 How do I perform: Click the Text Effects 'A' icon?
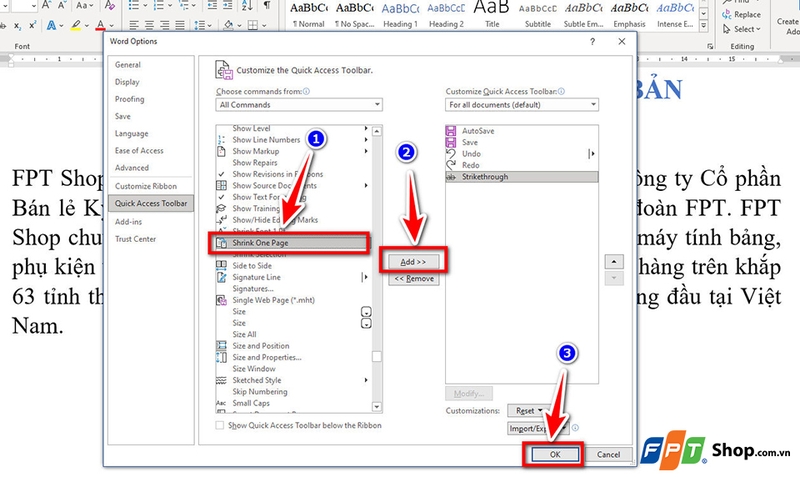pyautogui.click(x=52, y=25)
